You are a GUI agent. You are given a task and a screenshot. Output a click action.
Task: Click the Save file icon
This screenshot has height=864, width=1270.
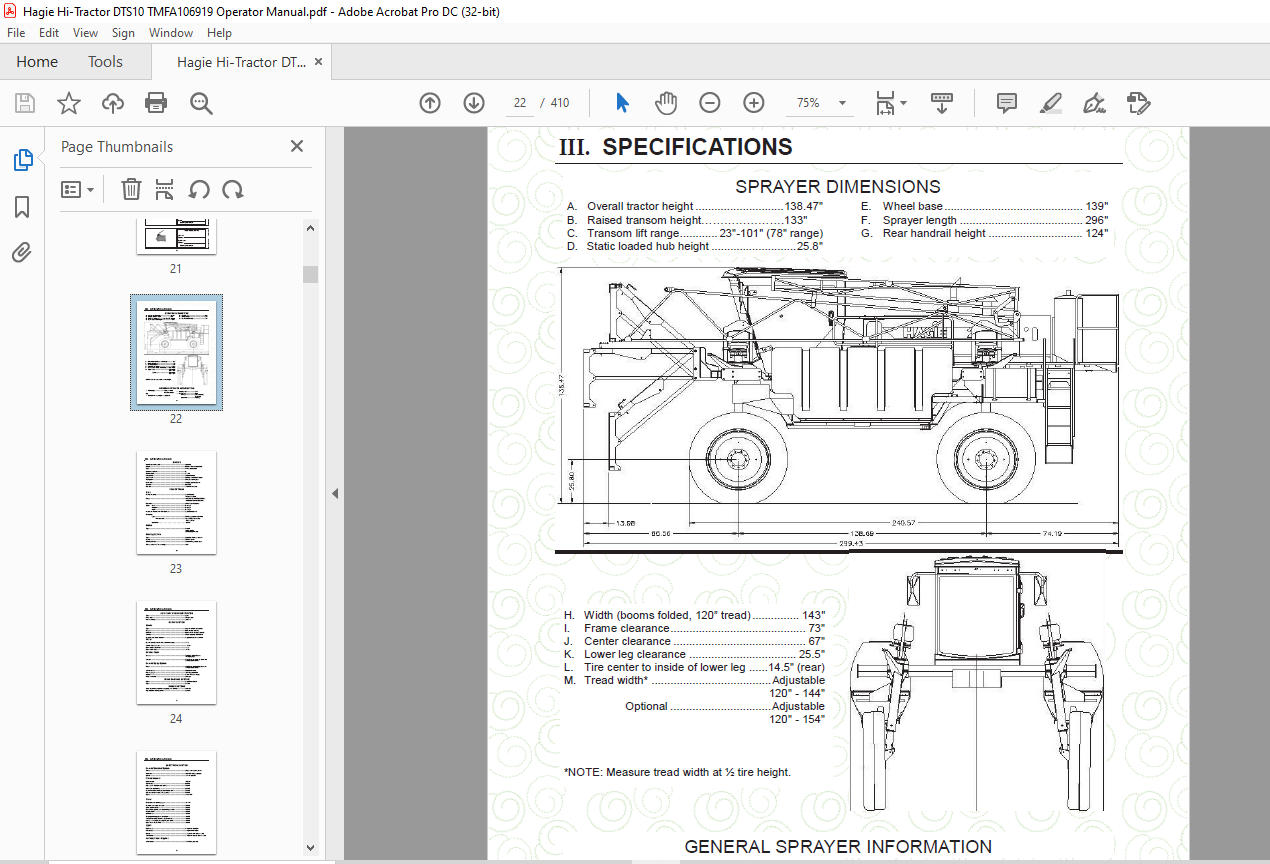24,103
